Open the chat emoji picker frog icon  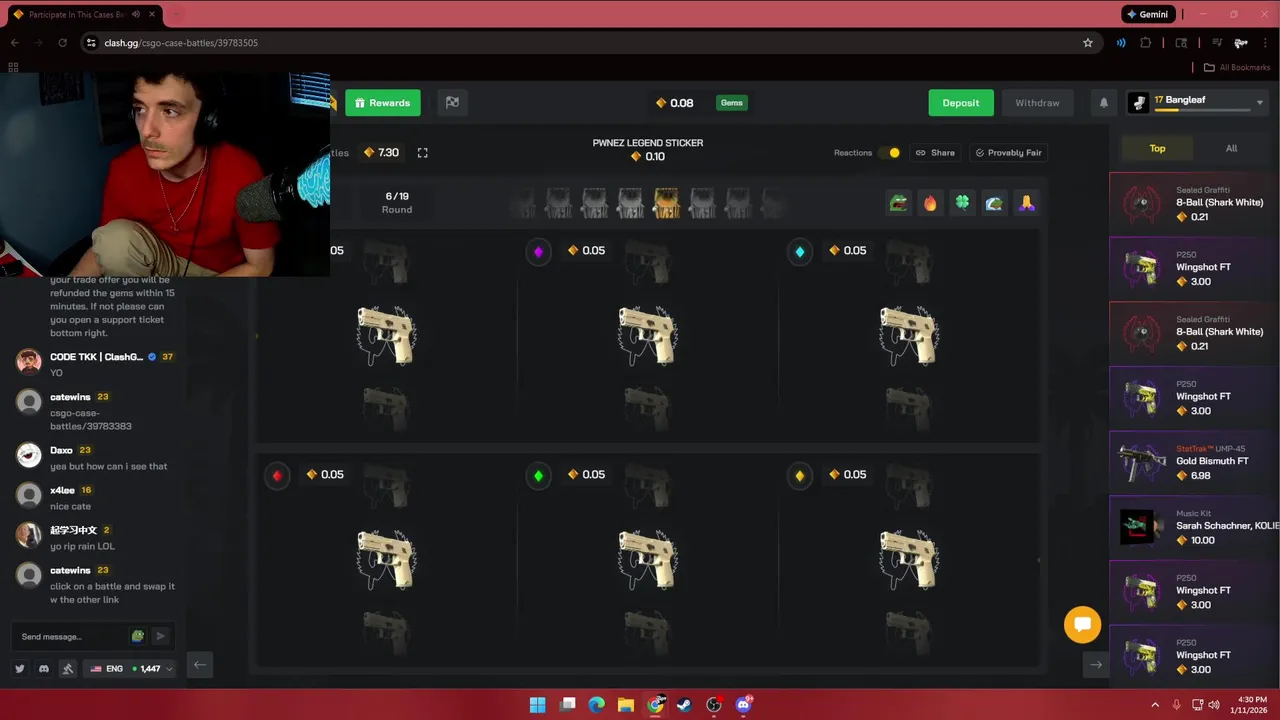(138, 636)
